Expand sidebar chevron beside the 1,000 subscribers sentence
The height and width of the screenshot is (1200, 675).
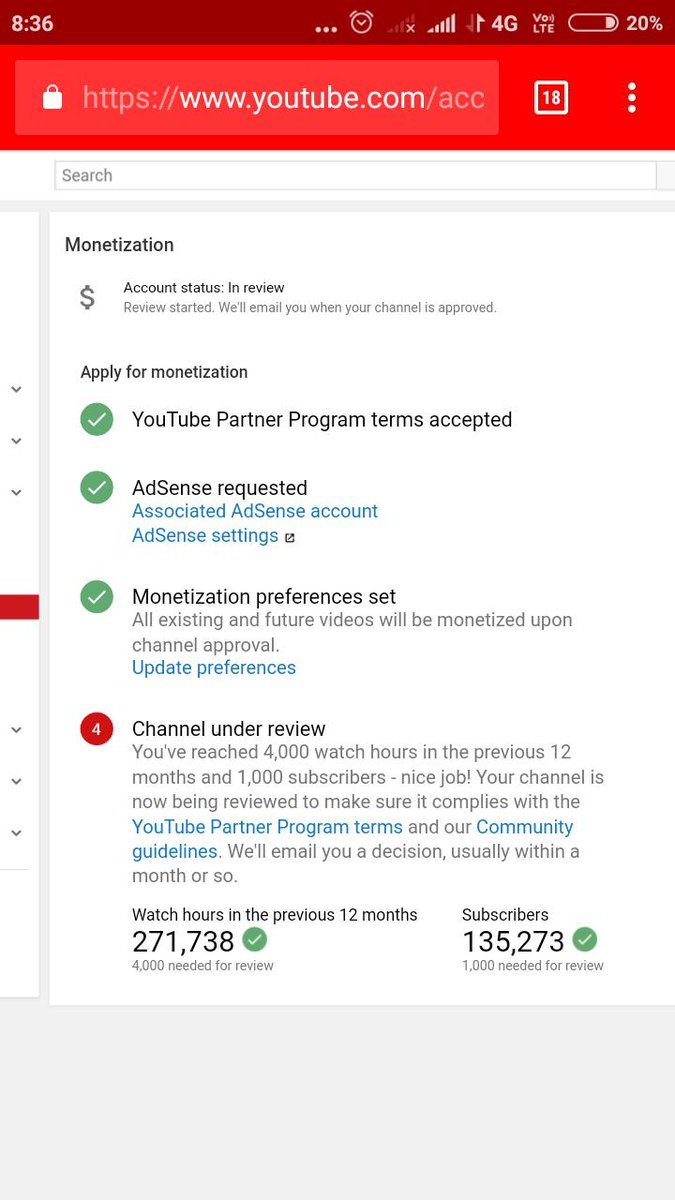point(16,781)
